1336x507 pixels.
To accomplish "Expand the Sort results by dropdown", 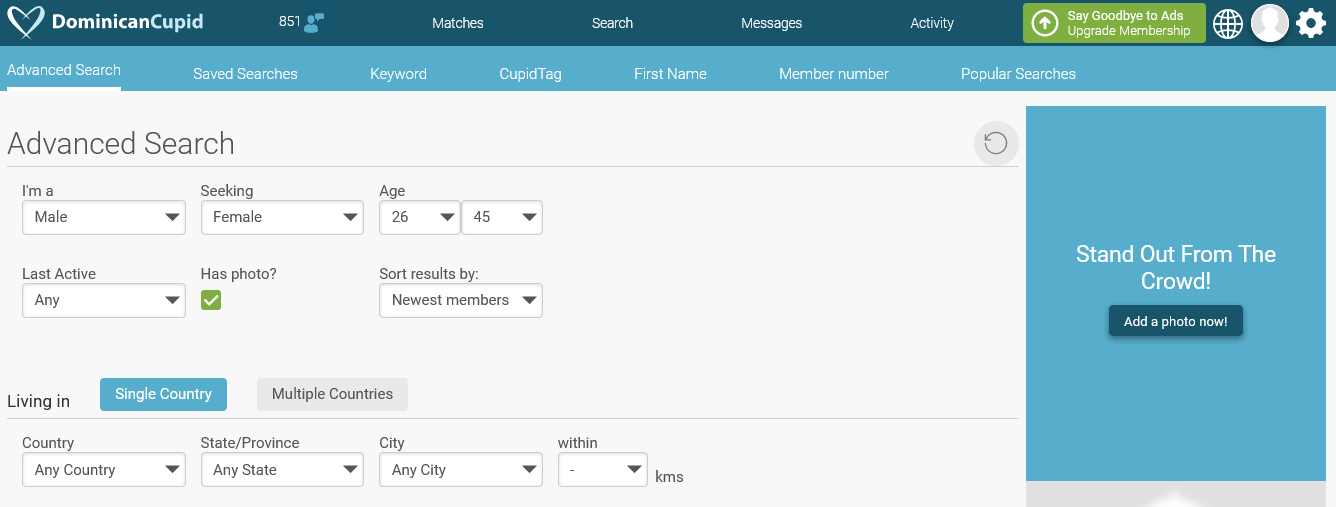I will [461, 300].
